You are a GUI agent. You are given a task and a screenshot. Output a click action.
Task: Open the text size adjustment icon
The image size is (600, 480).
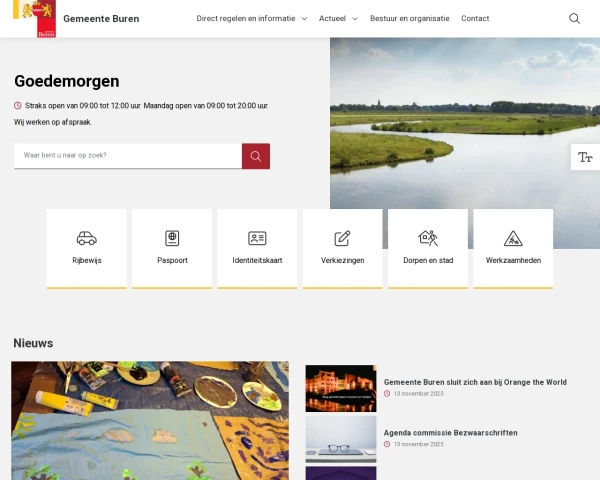pos(585,157)
